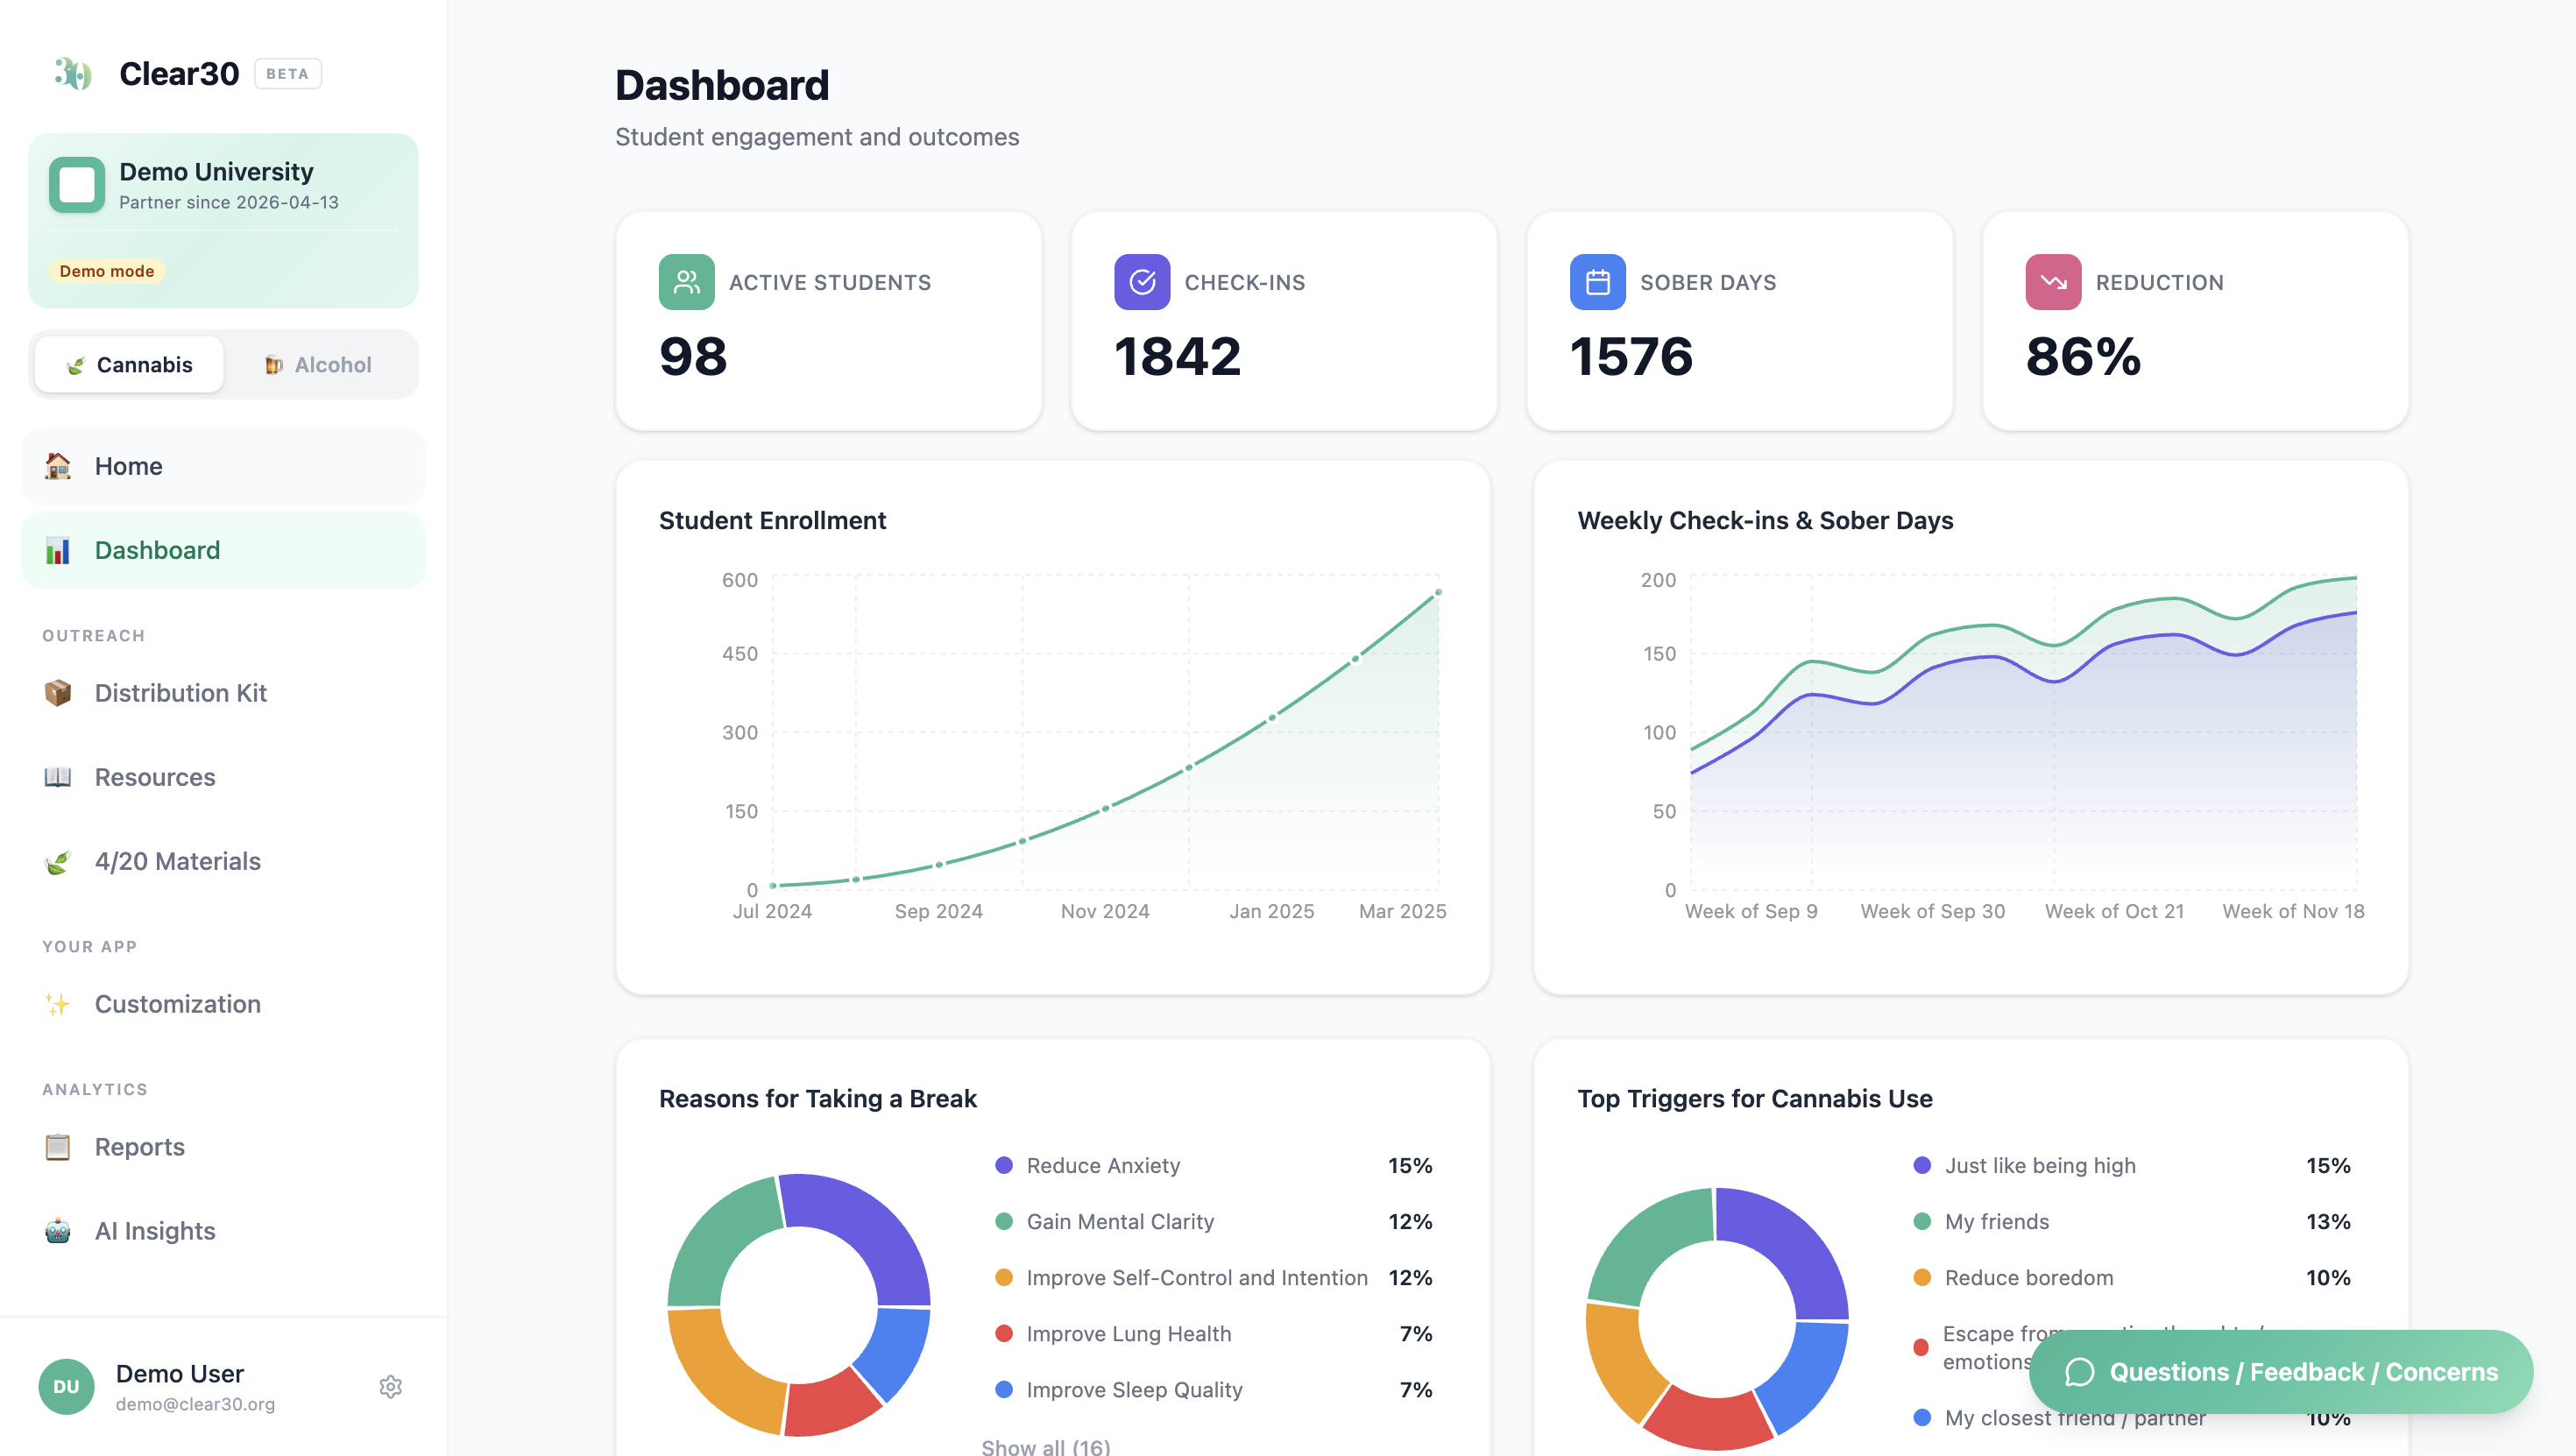Image resolution: width=2576 pixels, height=1456 pixels.
Task: Click the Sober Days calendar icon
Action: coord(1597,282)
